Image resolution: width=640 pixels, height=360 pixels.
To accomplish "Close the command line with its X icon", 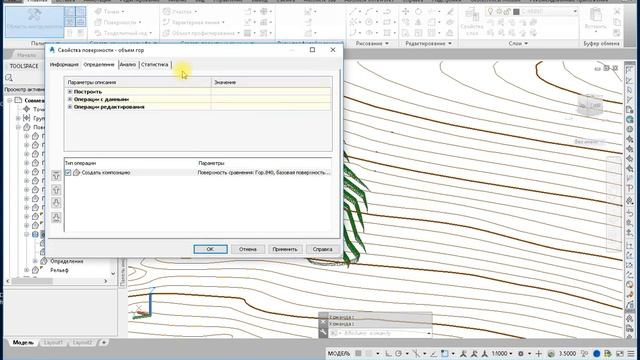I will point(323,322).
